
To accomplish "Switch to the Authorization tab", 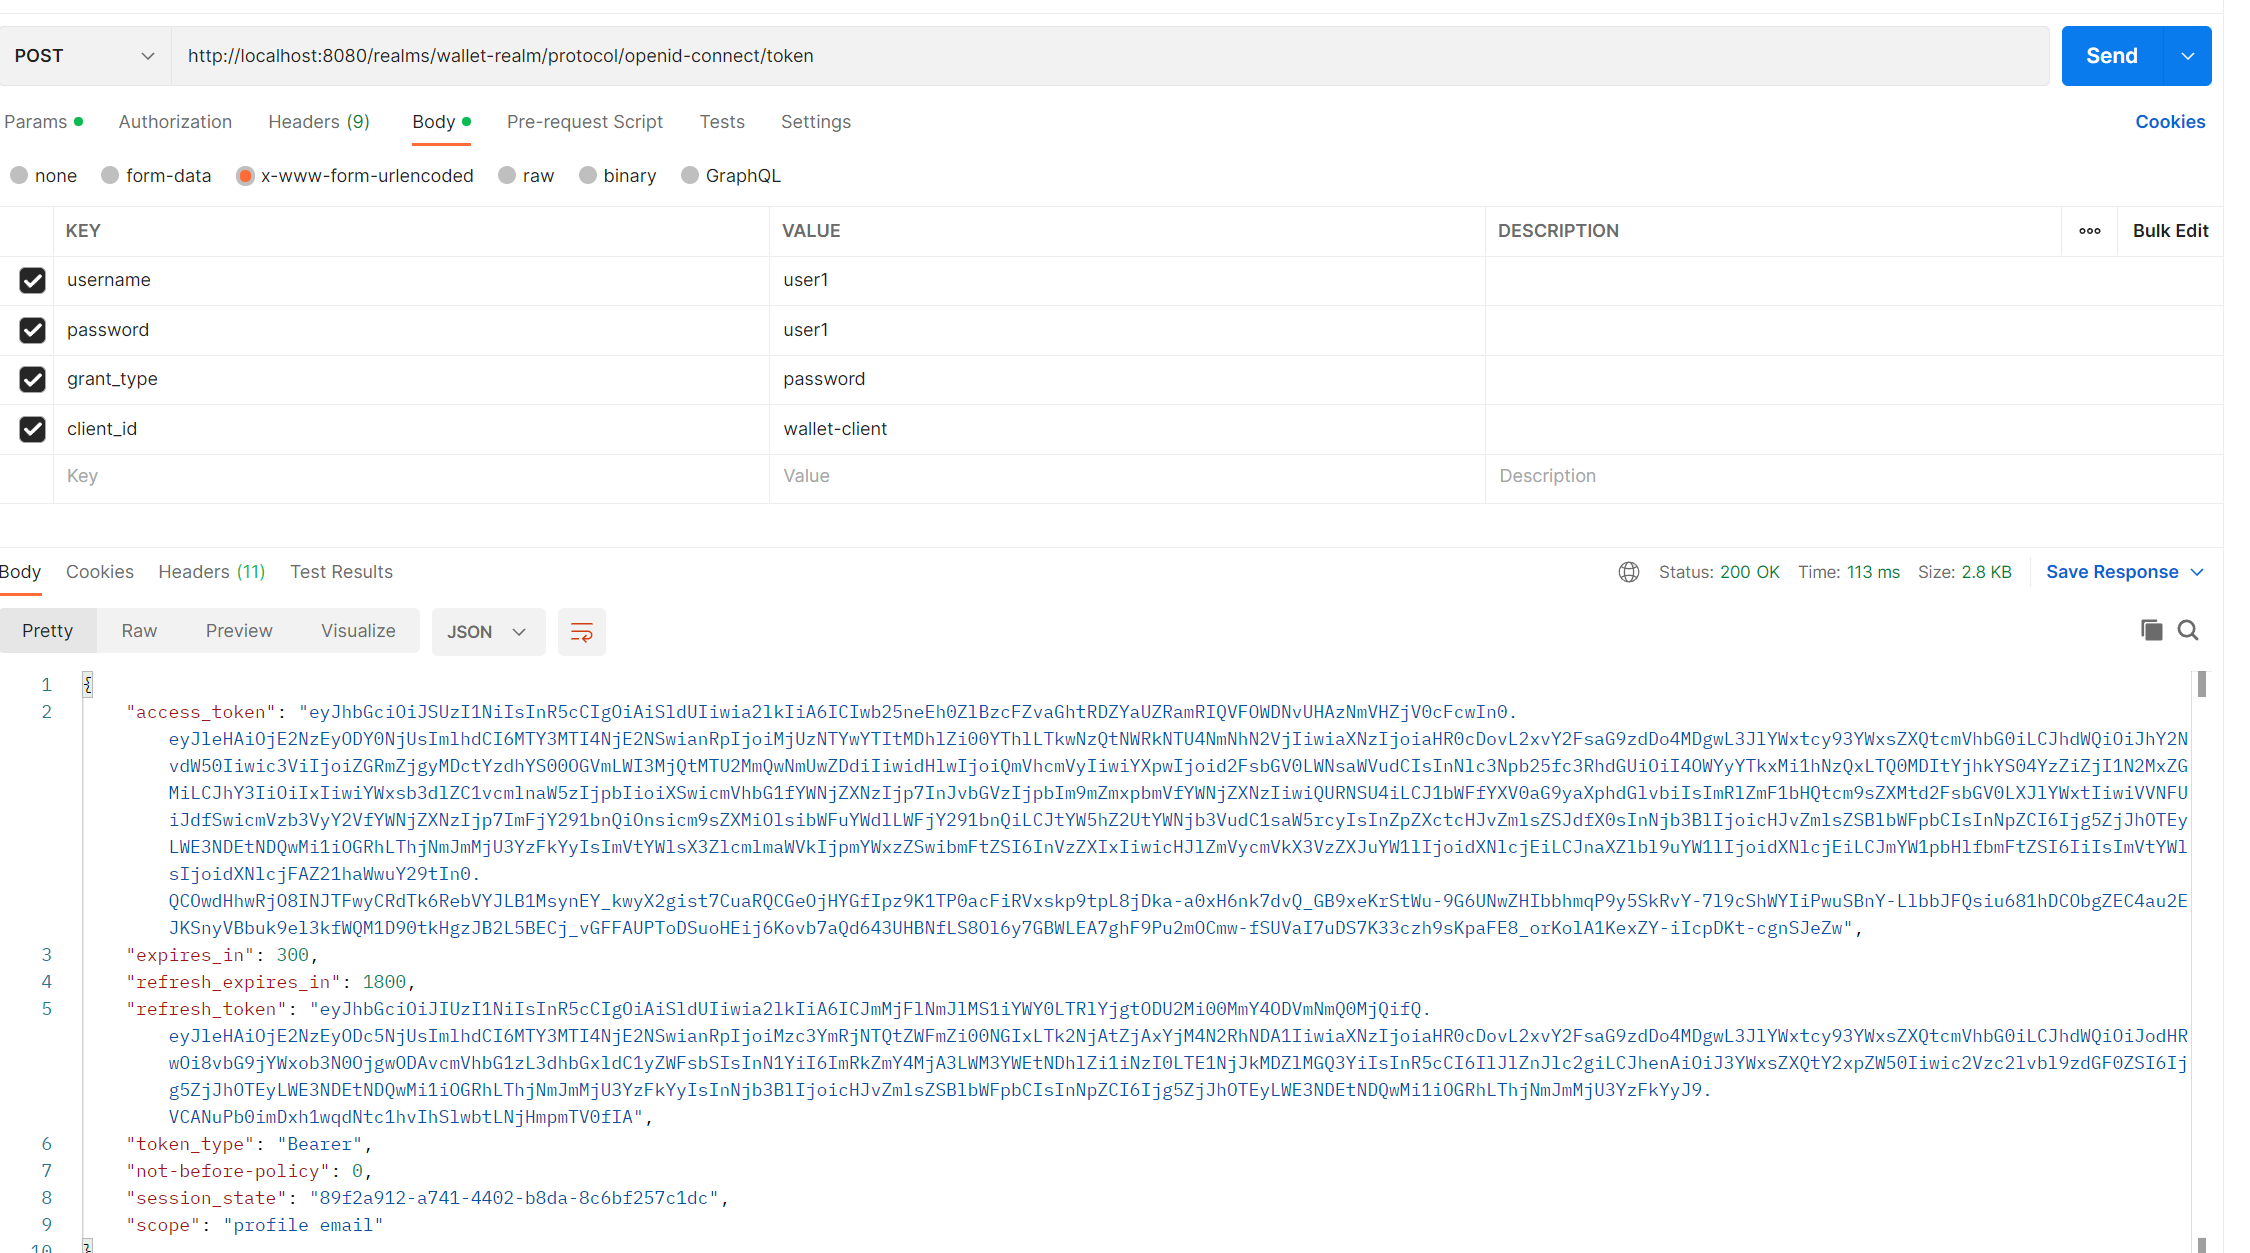I will (175, 122).
